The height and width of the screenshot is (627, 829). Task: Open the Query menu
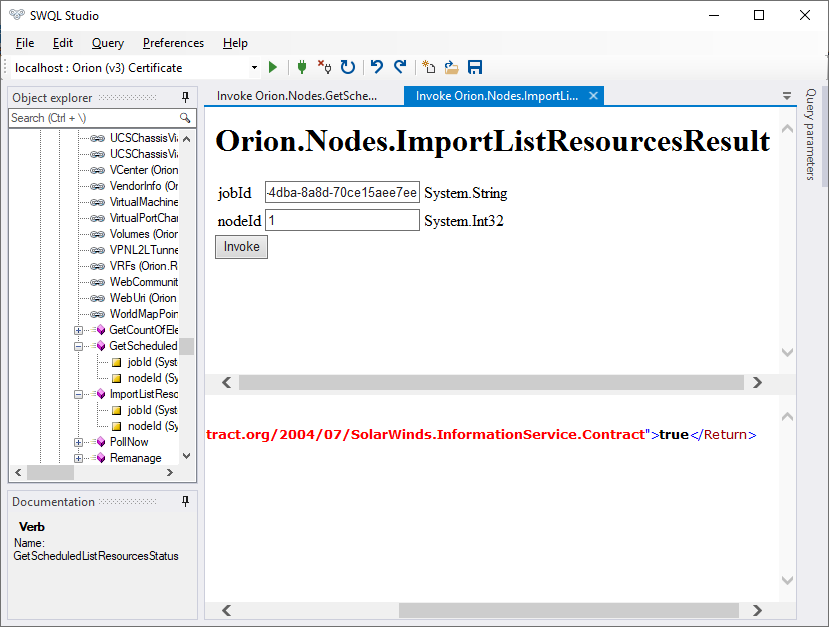(x=108, y=43)
